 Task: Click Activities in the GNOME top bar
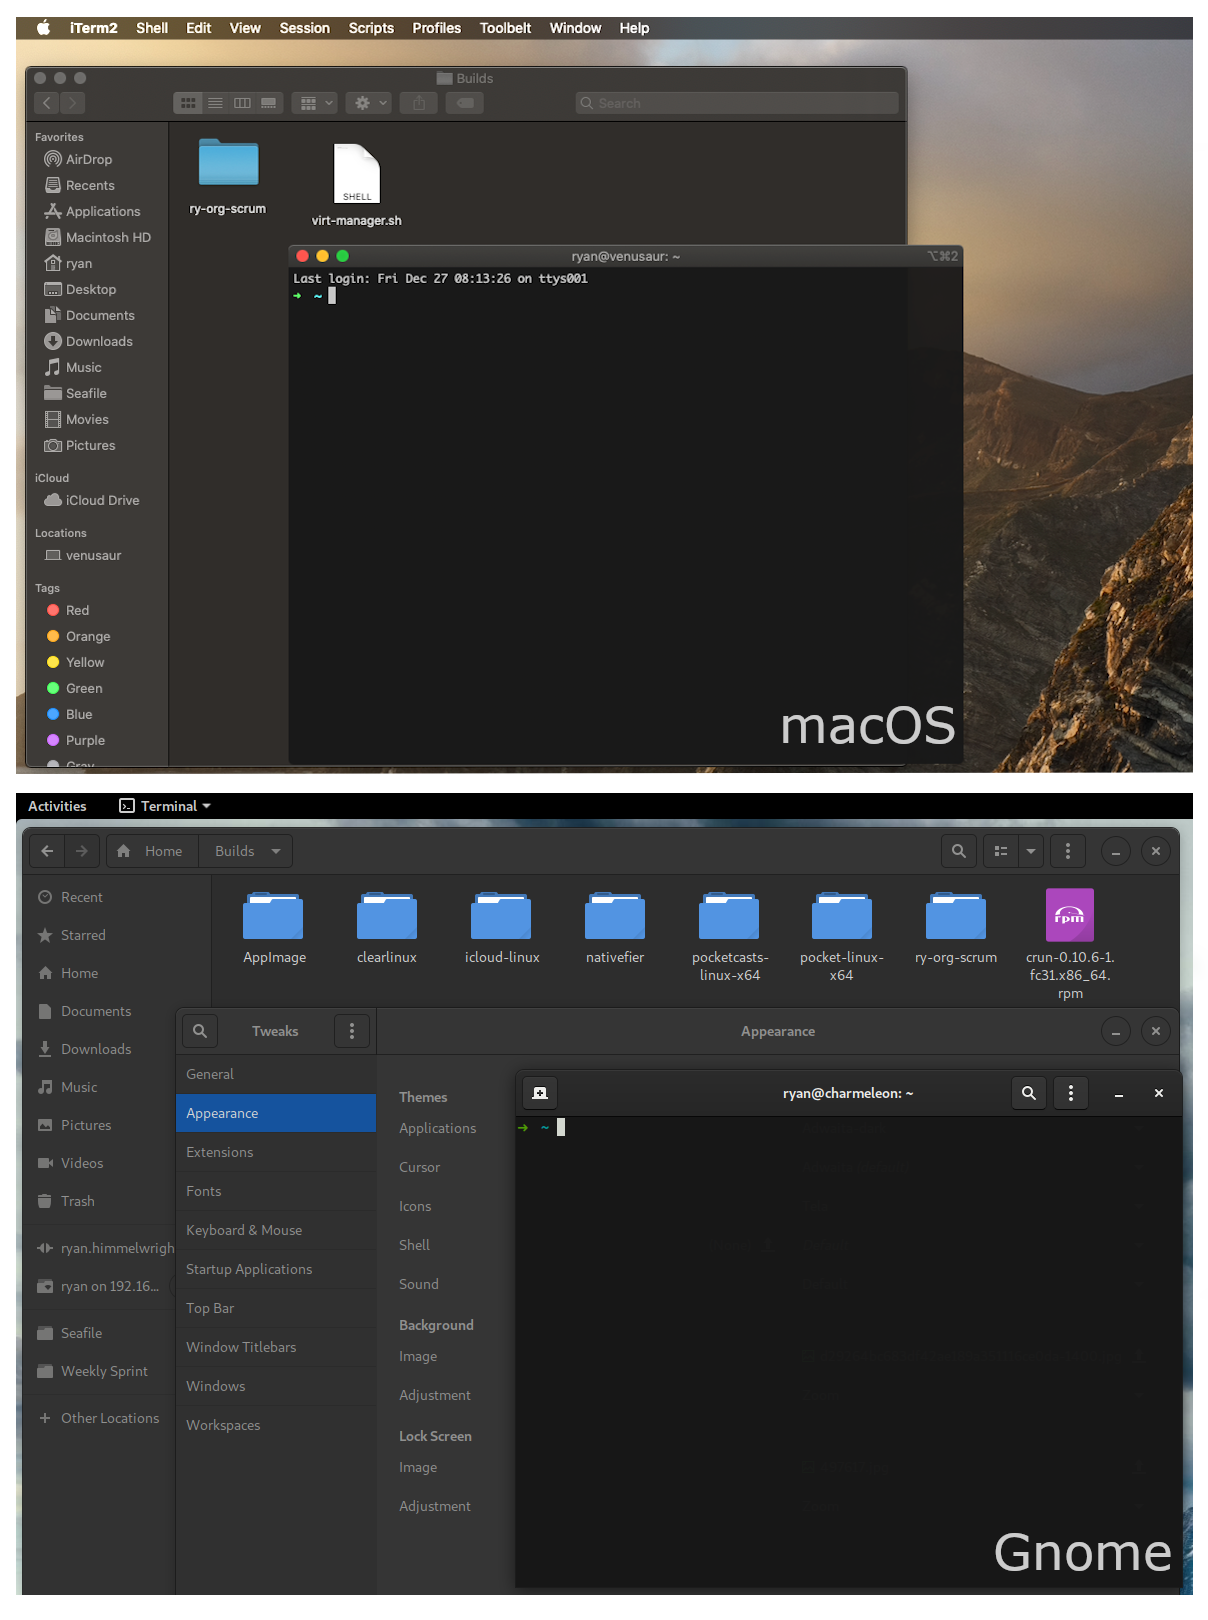click(57, 806)
